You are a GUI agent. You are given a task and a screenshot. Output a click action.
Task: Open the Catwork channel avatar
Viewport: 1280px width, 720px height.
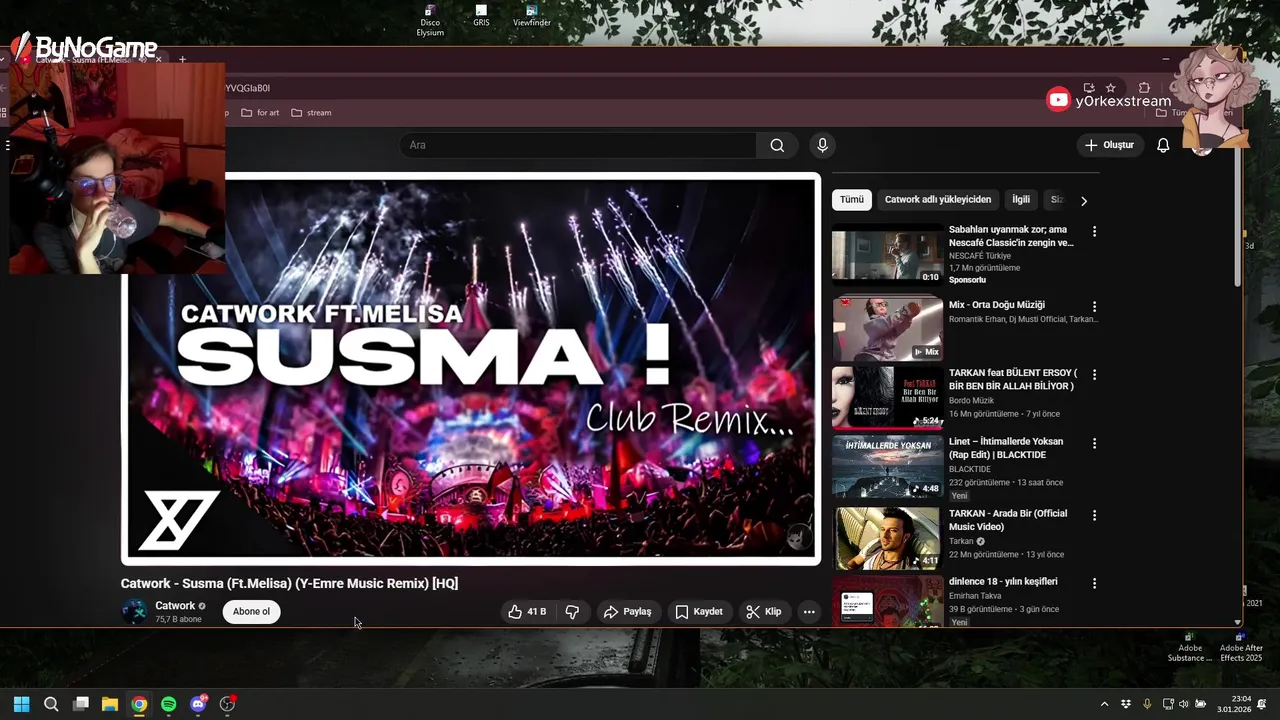point(134,612)
